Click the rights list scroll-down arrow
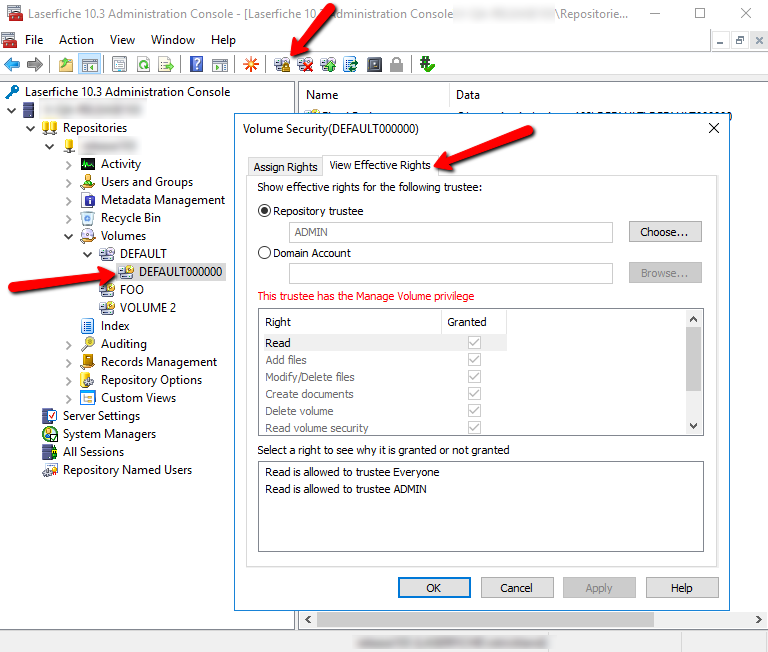Image resolution: width=768 pixels, height=652 pixels. coord(693,426)
